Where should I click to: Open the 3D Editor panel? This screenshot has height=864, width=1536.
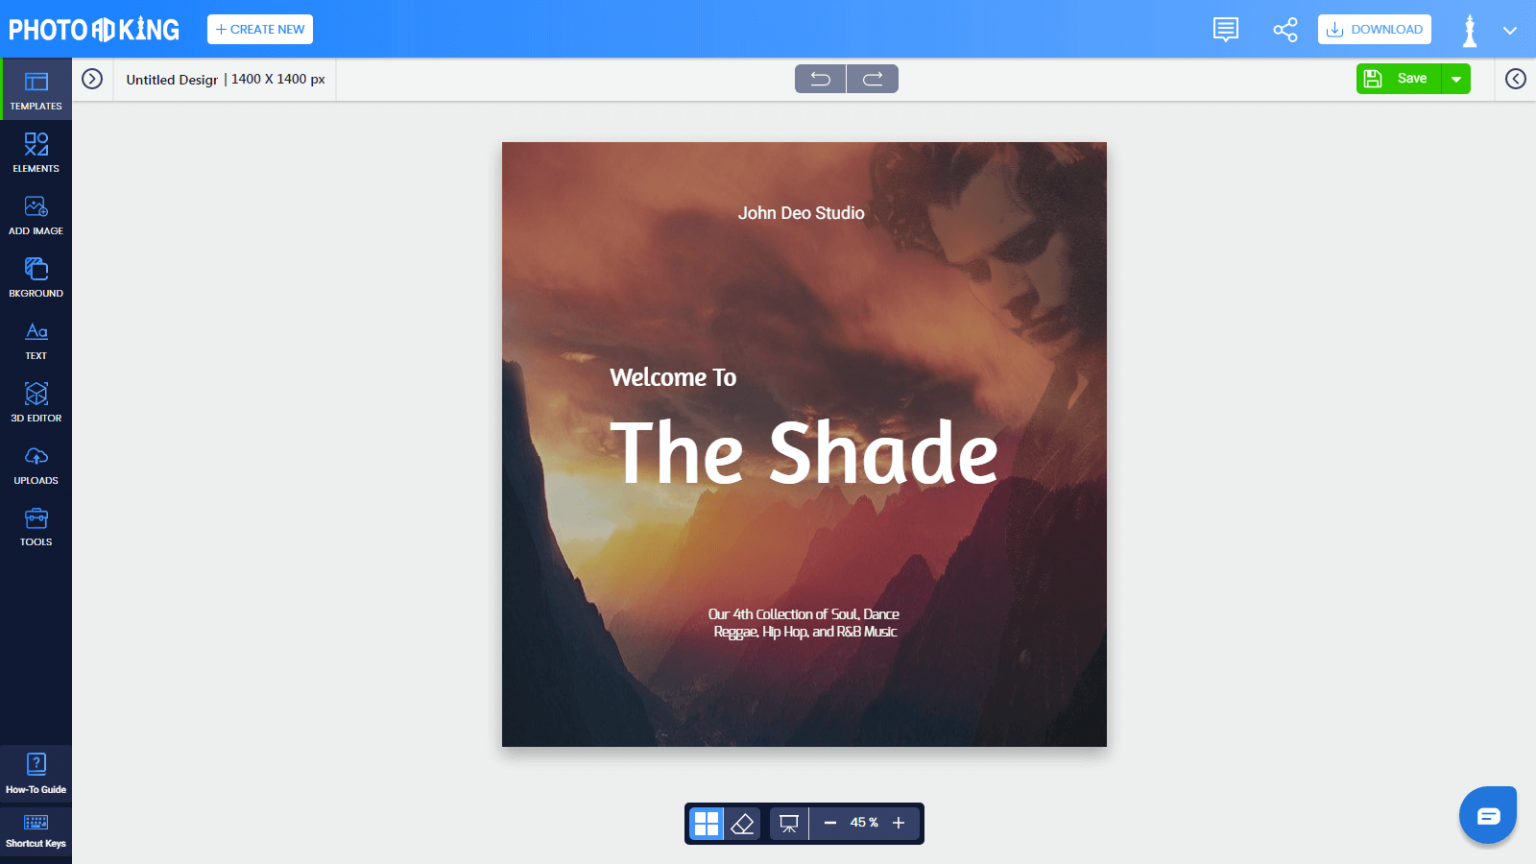[36, 401]
